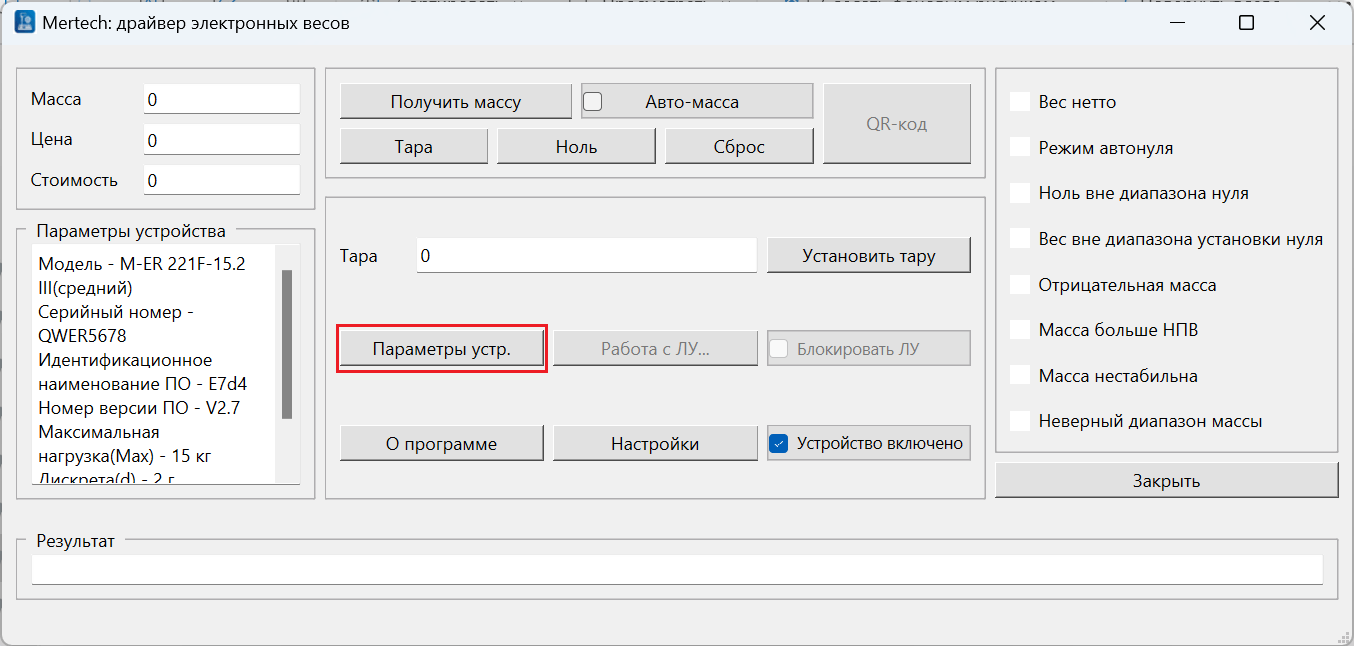The width and height of the screenshot is (1354, 646).
Task: Click the Работа с ЛУ... button
Action: [x=656, y=349]
